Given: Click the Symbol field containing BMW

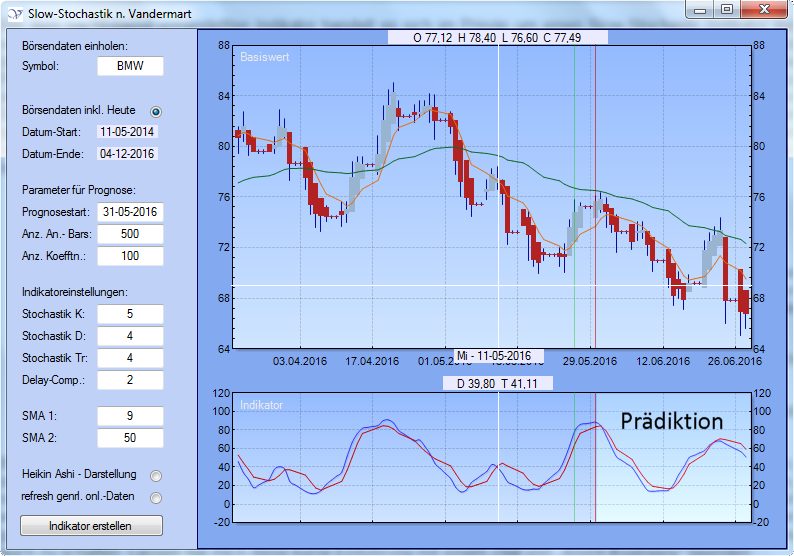Looking at the screenshot, I should click(130, 67).
